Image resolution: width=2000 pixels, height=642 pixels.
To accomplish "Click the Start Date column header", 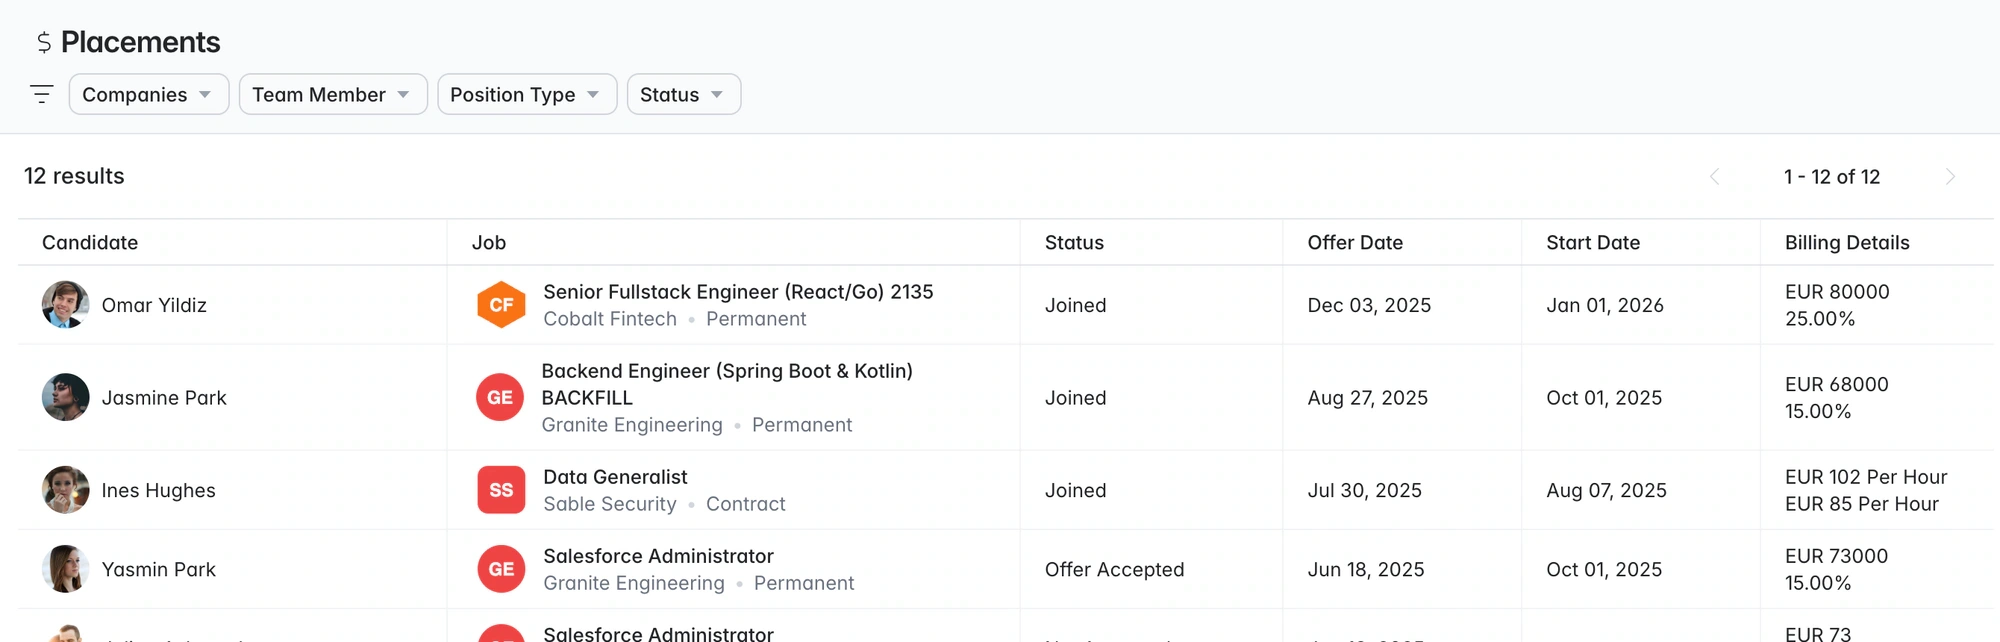I will coord(1593,242).
